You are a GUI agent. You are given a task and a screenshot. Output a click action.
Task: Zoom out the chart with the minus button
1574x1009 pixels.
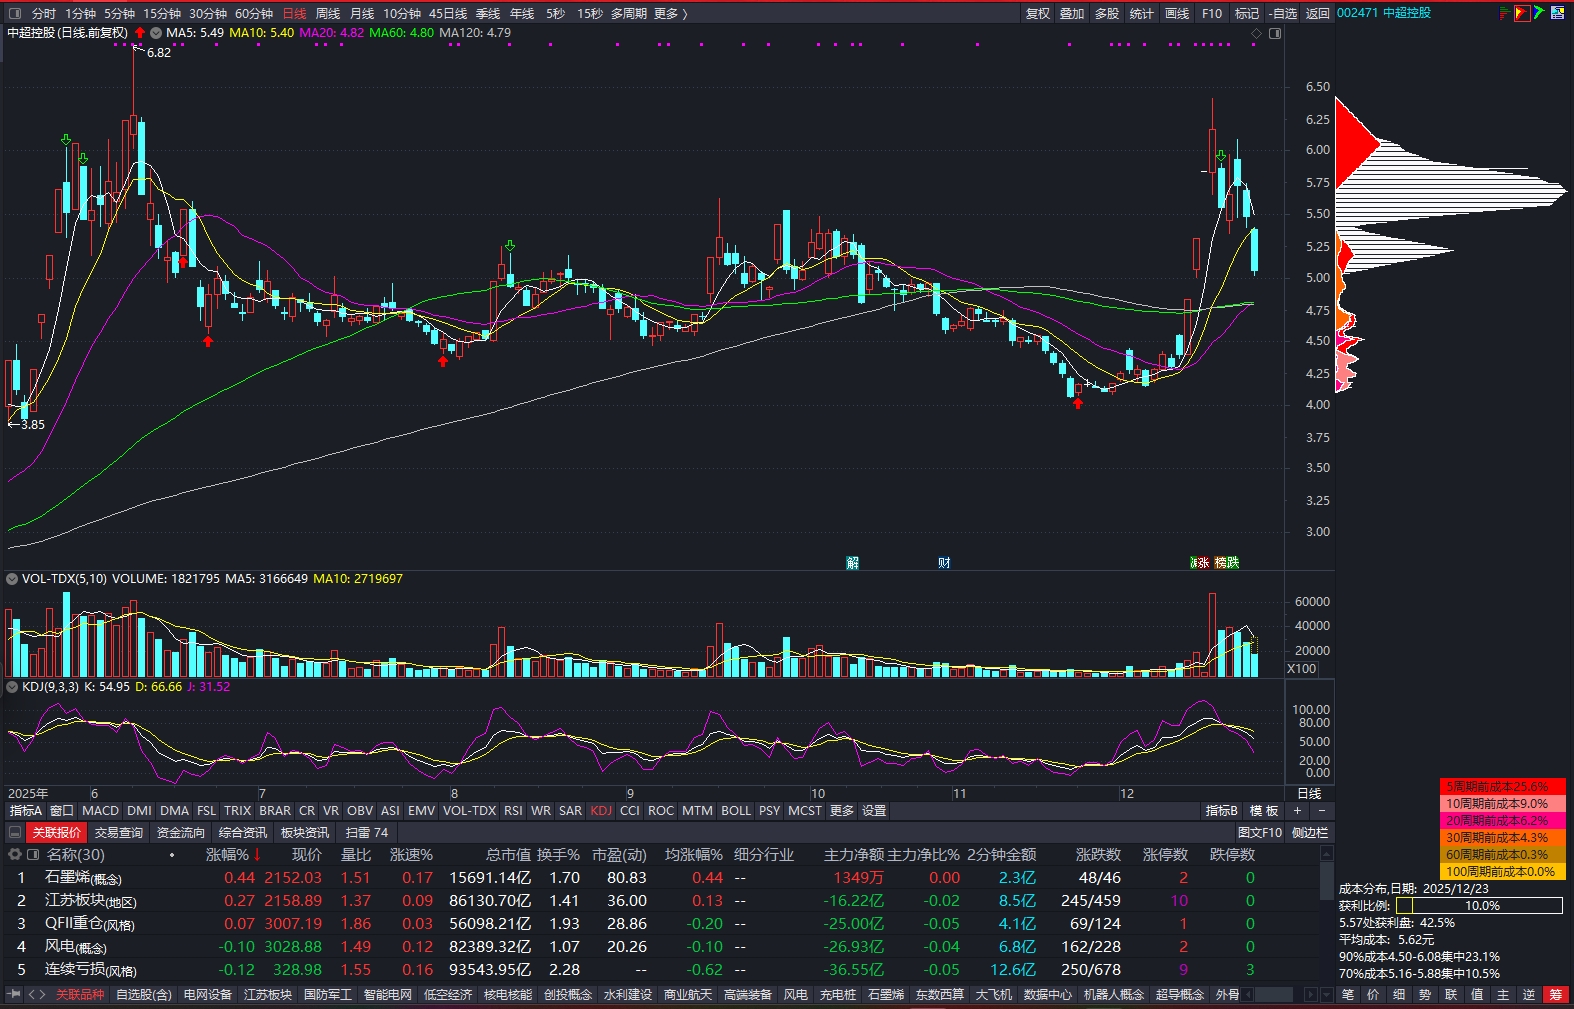1321,811
